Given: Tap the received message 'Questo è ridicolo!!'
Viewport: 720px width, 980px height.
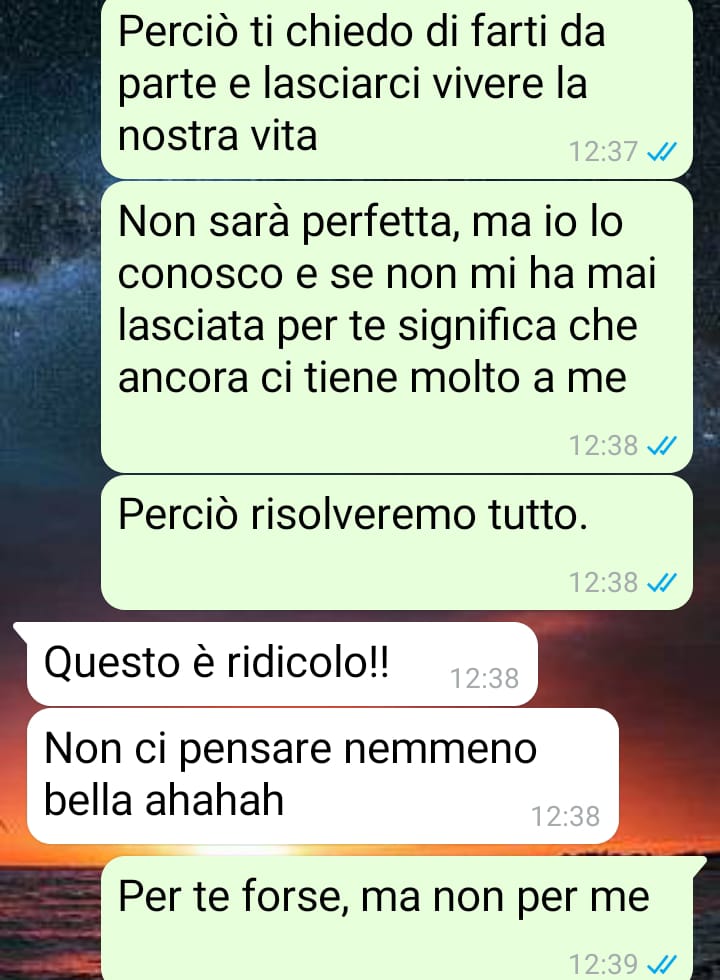Looking at the screenshot, I should (x=281, y=663).
